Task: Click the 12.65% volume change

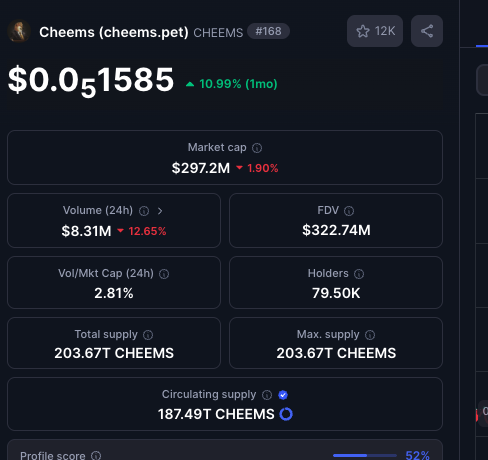Action: (x=147, y=231)
